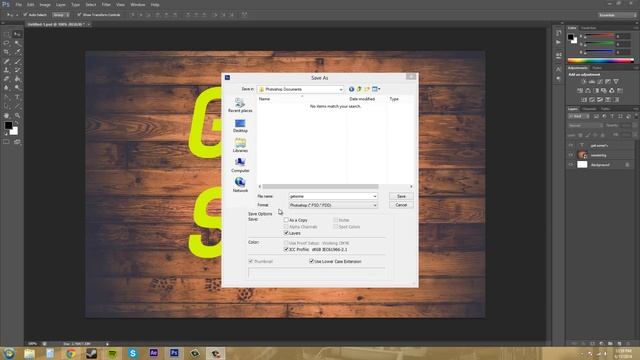Screen dimensions: 640x360
Task: Select the Crop tool
Action: tap(7, 52)
